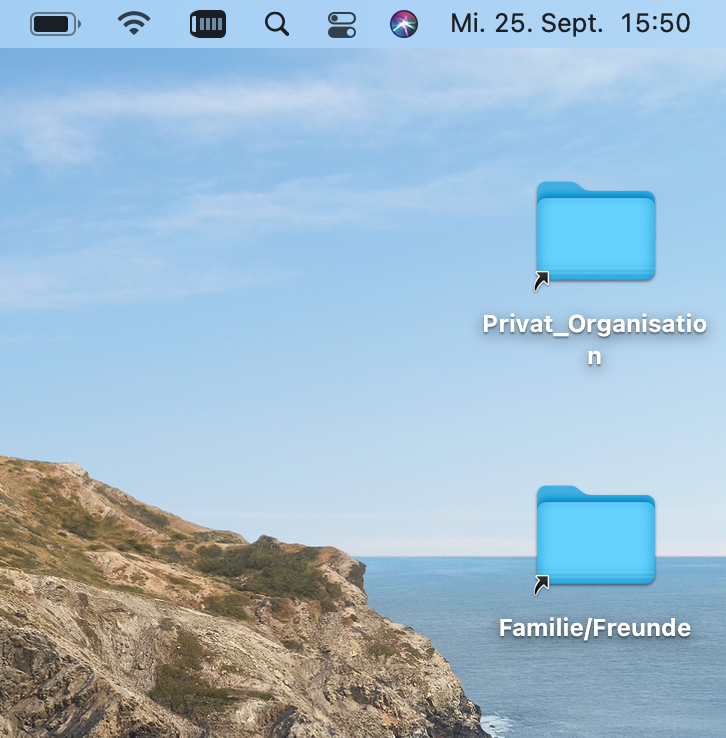The width and height of the screenshot is (726, 738).
Task: Activate Siri from the menu bar
Action: tap(404, 24)
